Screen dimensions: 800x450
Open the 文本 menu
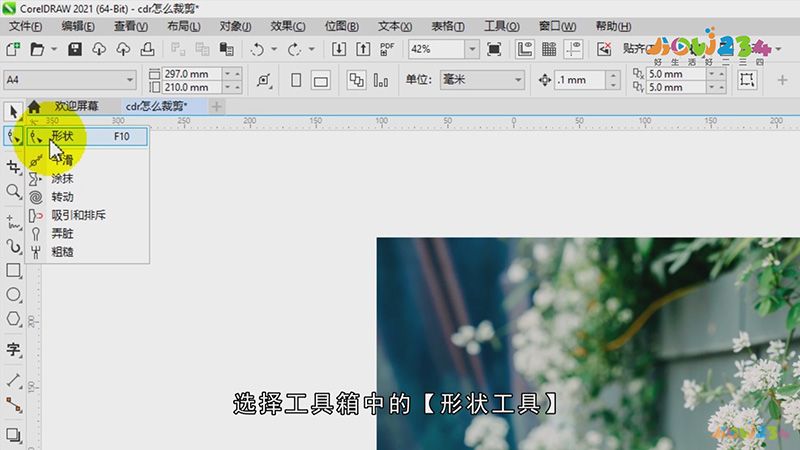[394, 26]
